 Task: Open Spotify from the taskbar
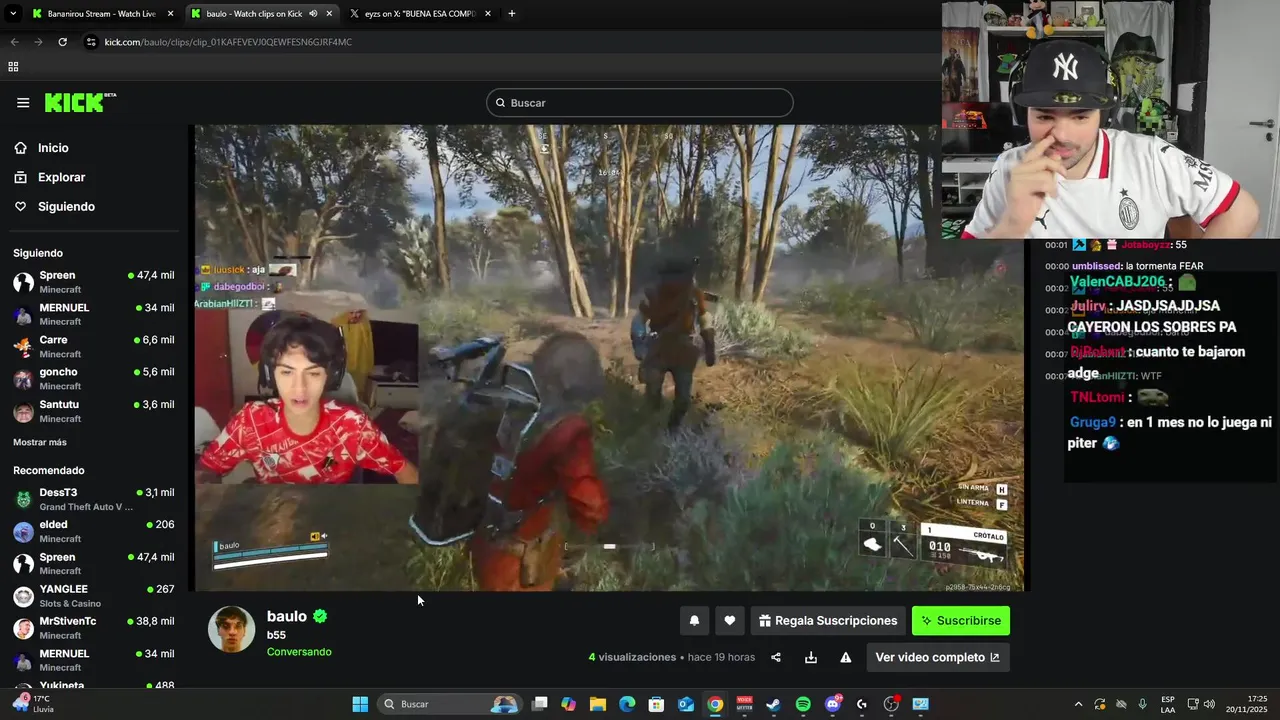point(803,704)
